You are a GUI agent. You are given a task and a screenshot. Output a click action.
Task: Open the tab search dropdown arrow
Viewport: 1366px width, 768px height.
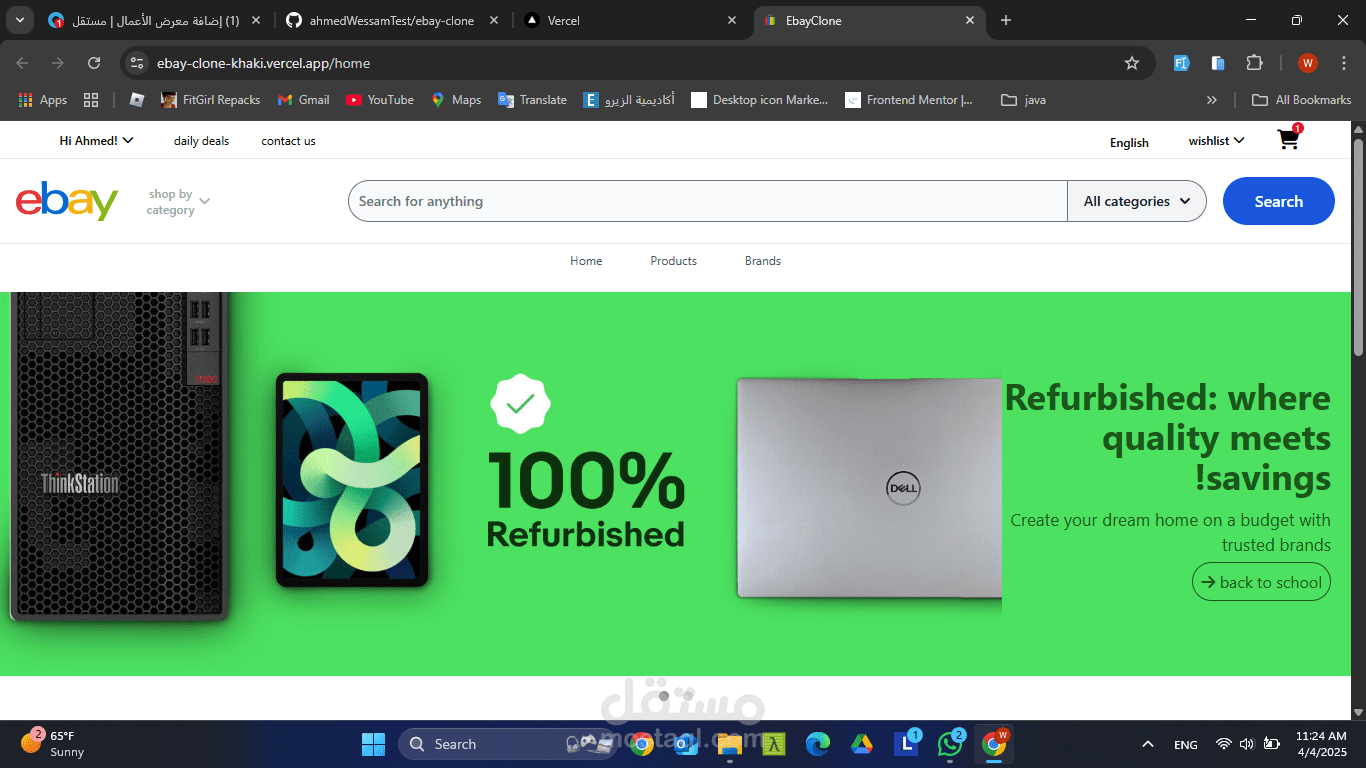pyautogui.click(x=20, y=20)
